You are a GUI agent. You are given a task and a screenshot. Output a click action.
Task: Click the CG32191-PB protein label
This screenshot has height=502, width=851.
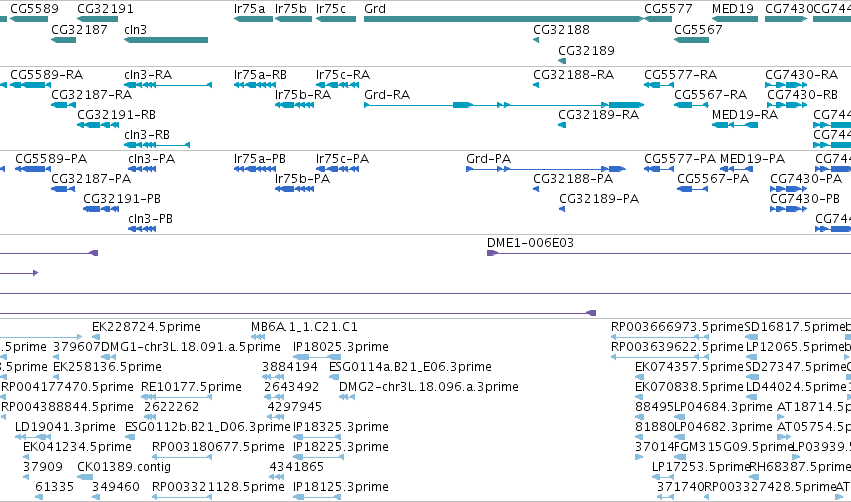[x=122, y=199]
